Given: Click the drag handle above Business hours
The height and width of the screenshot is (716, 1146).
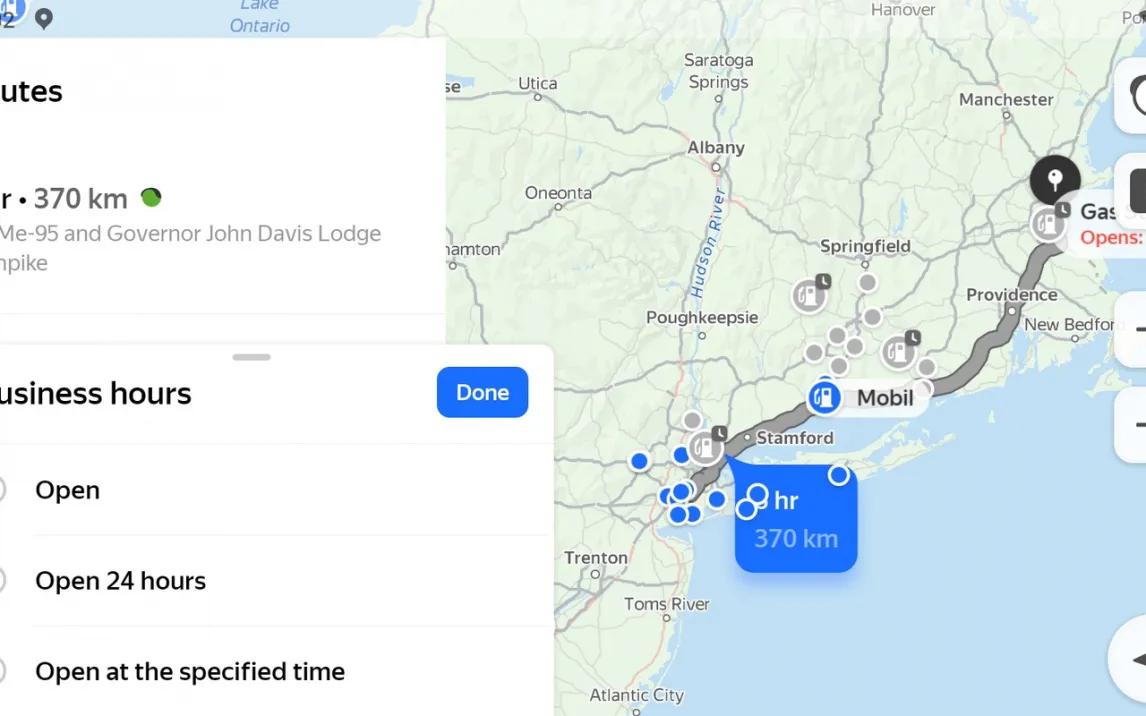Looking at the screenshot, I should [251, 357].
